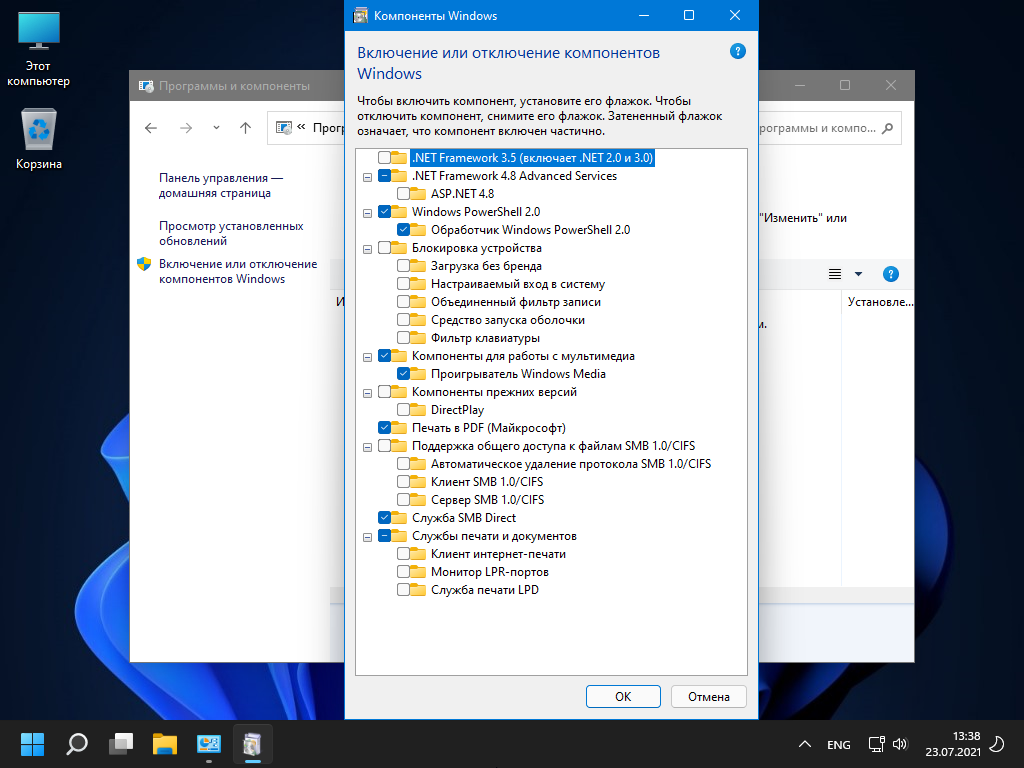Launch File Explorer from the taskbar
The height and width of the screenshot is (768, 1024).
pos(165,744)
